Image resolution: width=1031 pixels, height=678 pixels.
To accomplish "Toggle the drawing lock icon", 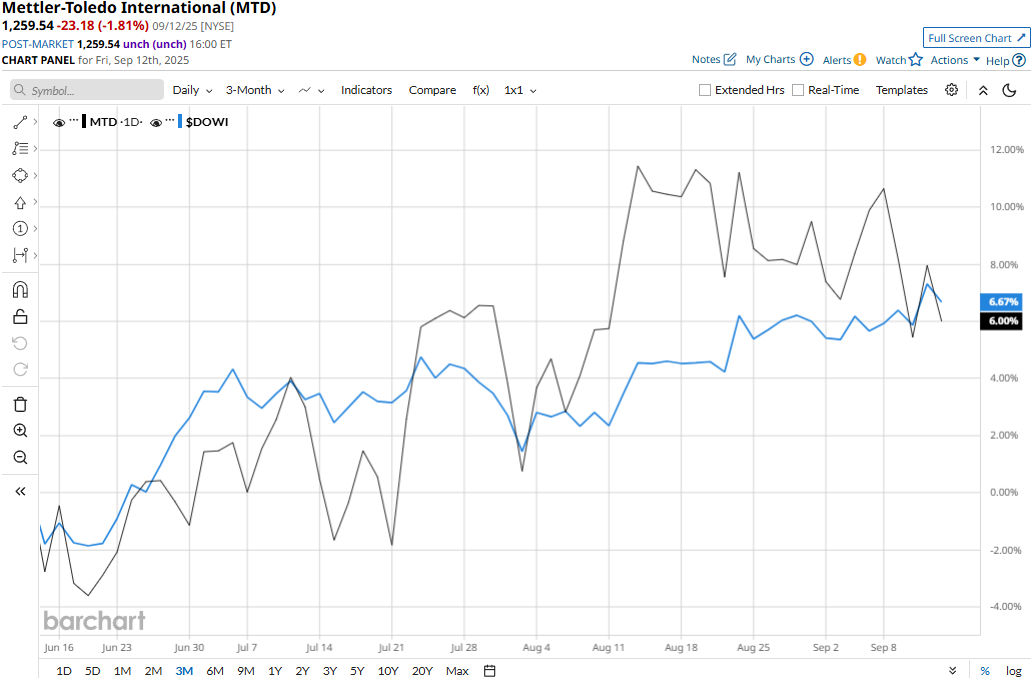I will (x=20, y=317).
